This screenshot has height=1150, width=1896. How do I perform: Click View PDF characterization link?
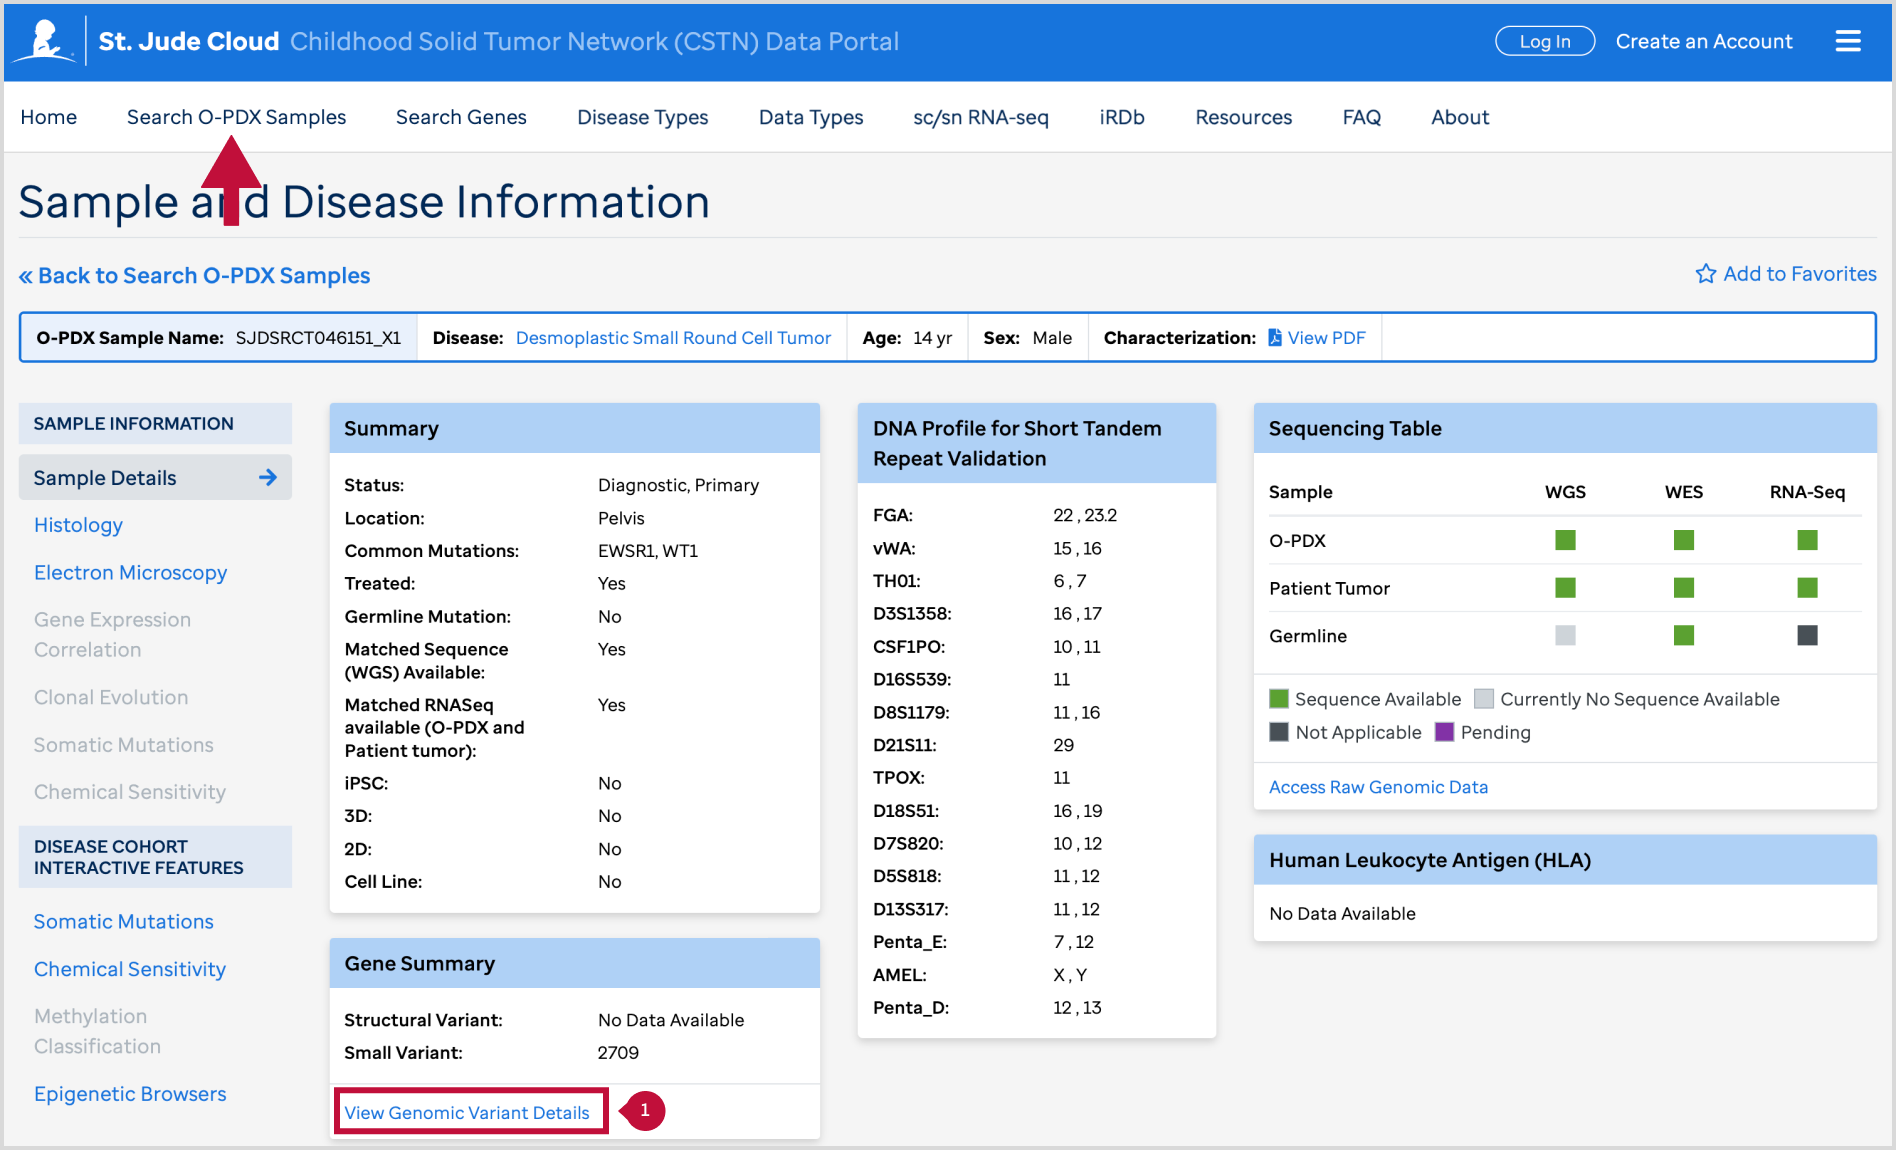(x=1326, y=338)
